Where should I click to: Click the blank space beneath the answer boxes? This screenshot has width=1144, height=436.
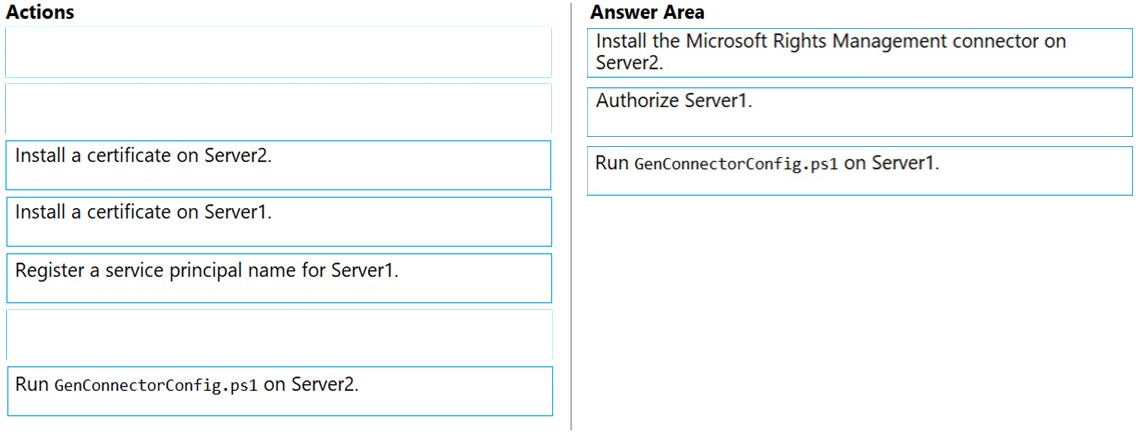[x=859, y=314]
